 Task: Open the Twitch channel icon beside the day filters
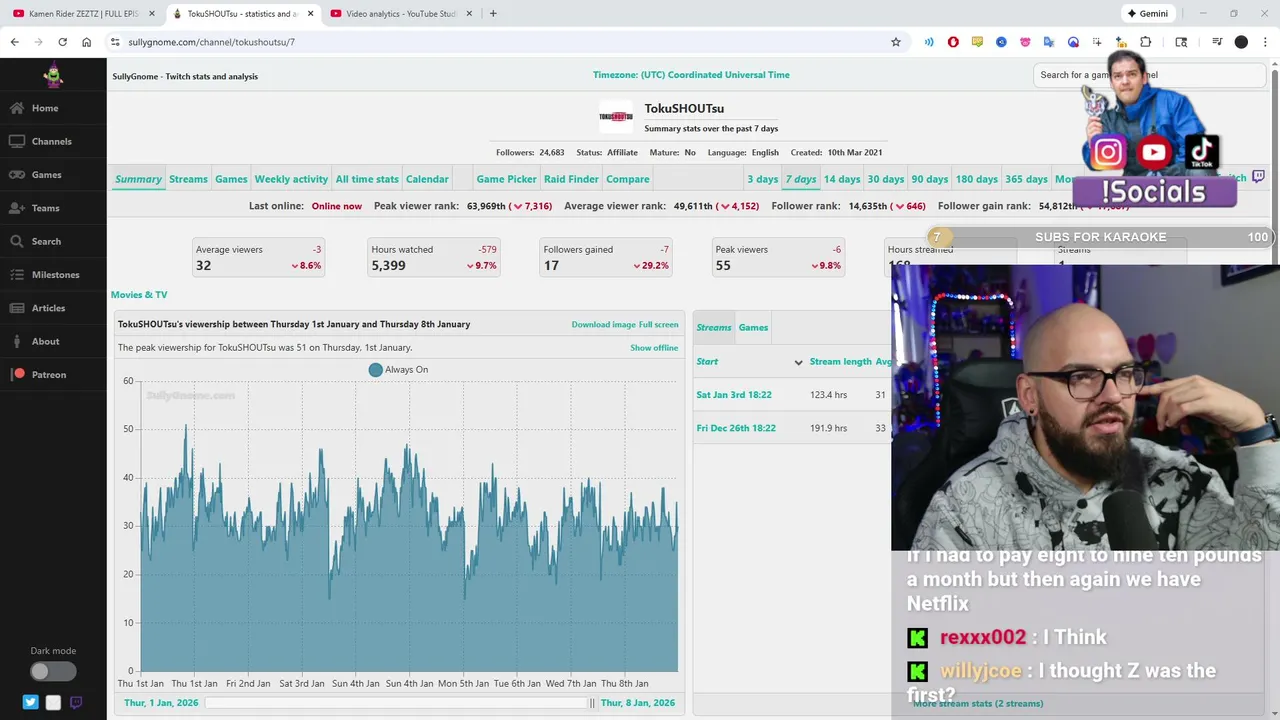[x=1258, y=177]
